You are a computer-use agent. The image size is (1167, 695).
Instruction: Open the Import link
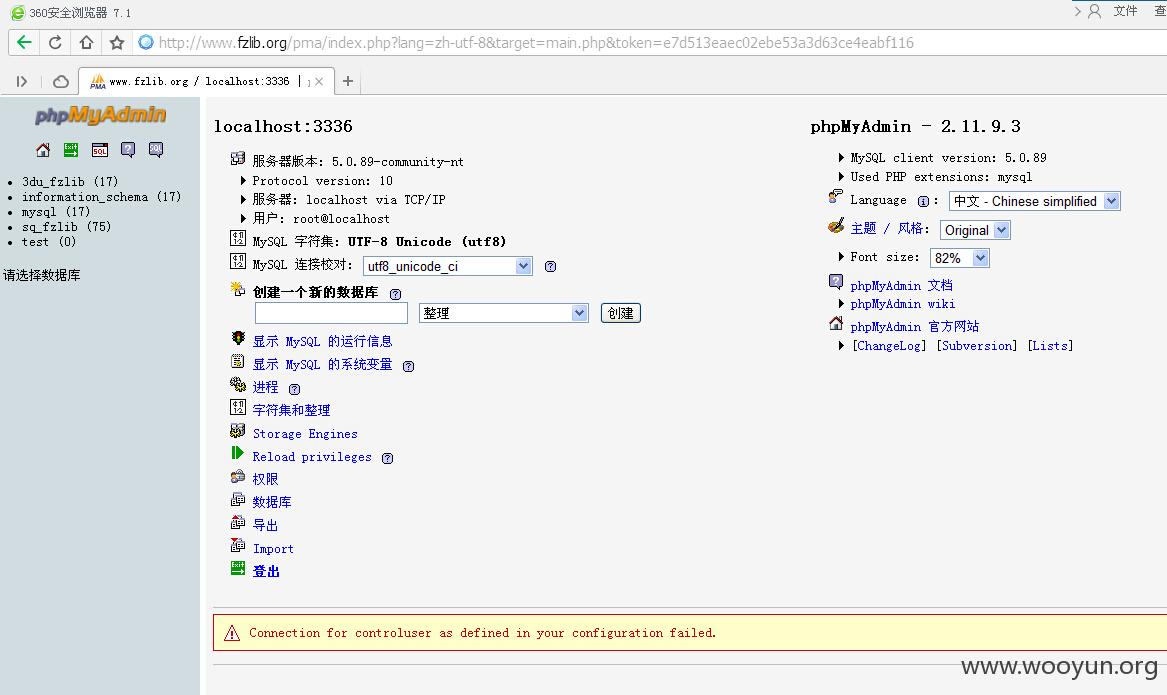[x=273, y=549]
